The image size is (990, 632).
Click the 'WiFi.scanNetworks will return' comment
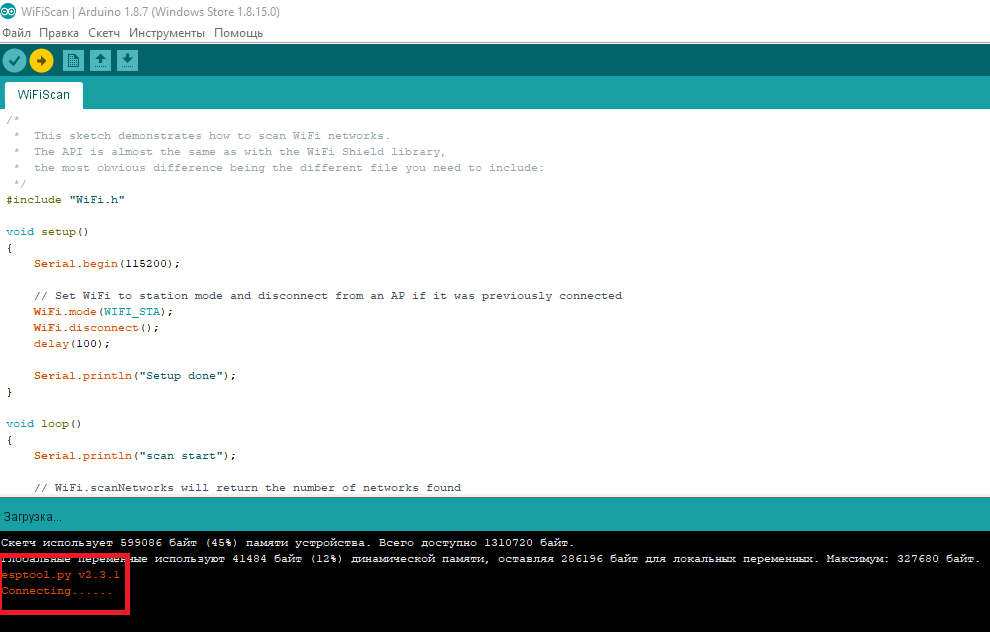248,487
